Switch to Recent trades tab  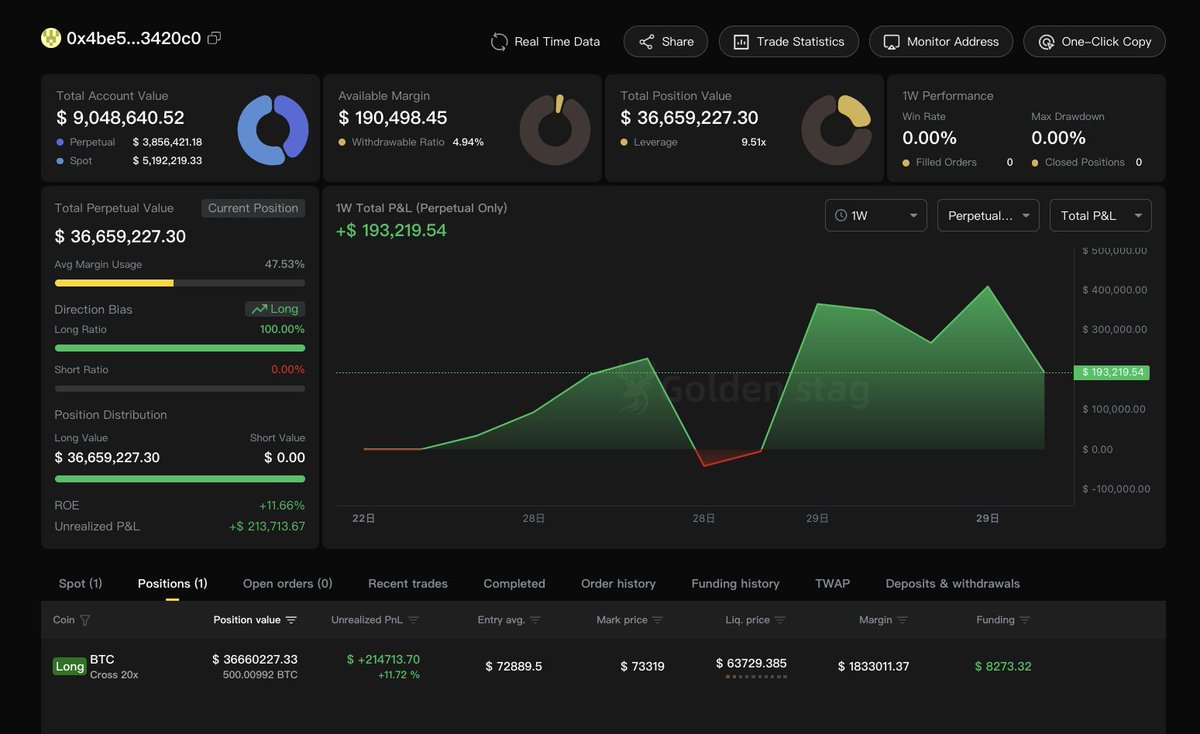click(x=408, y=583)
